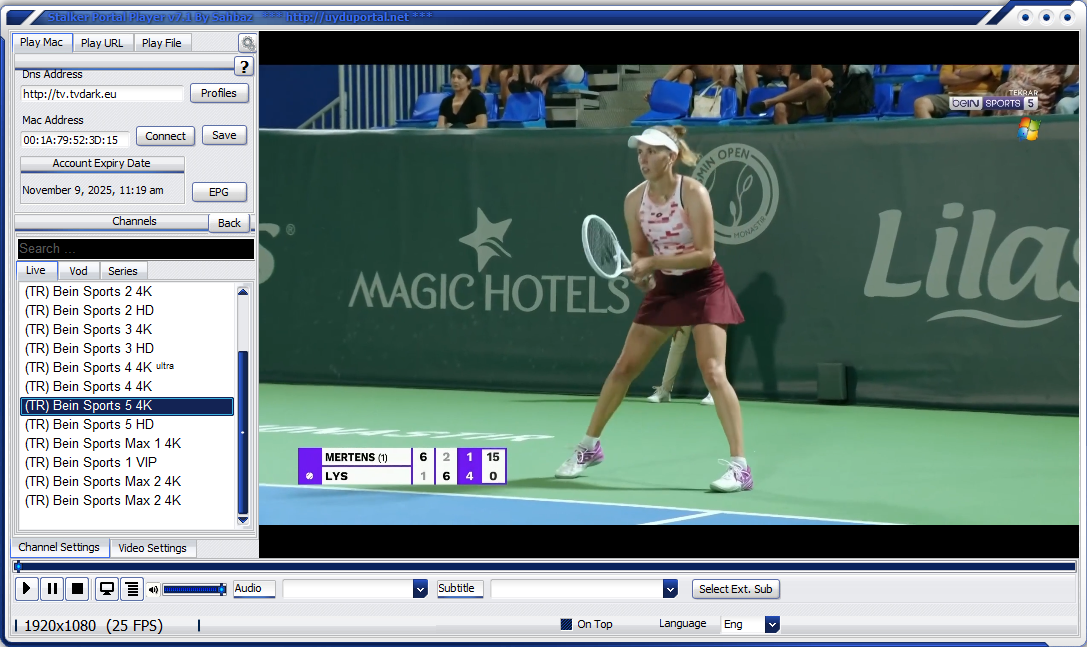This screenshot has width=1087, height=647.
Task: Pause the stream with the Pause button
Action: tap(52, 589)
